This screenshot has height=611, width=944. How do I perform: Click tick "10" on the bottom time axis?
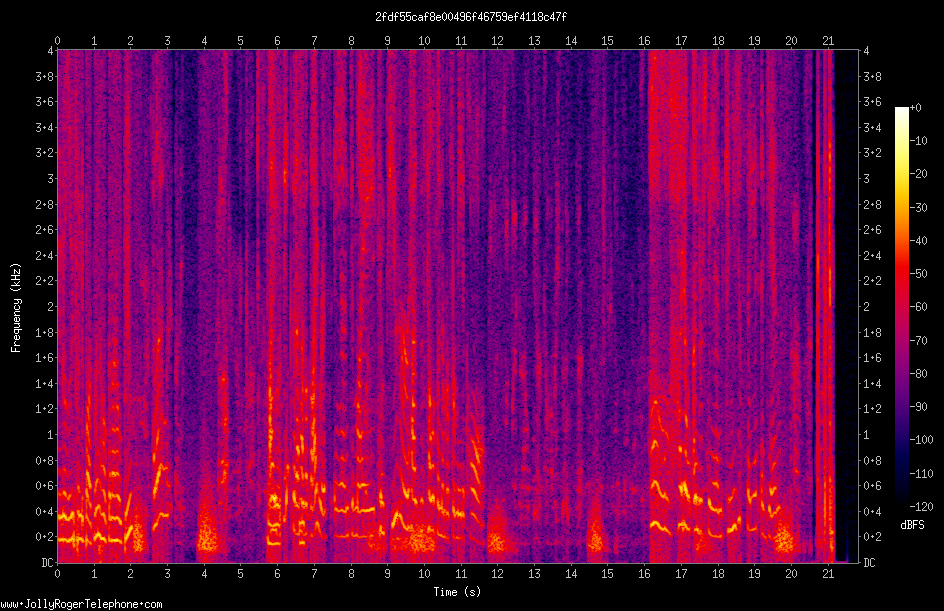424,574
